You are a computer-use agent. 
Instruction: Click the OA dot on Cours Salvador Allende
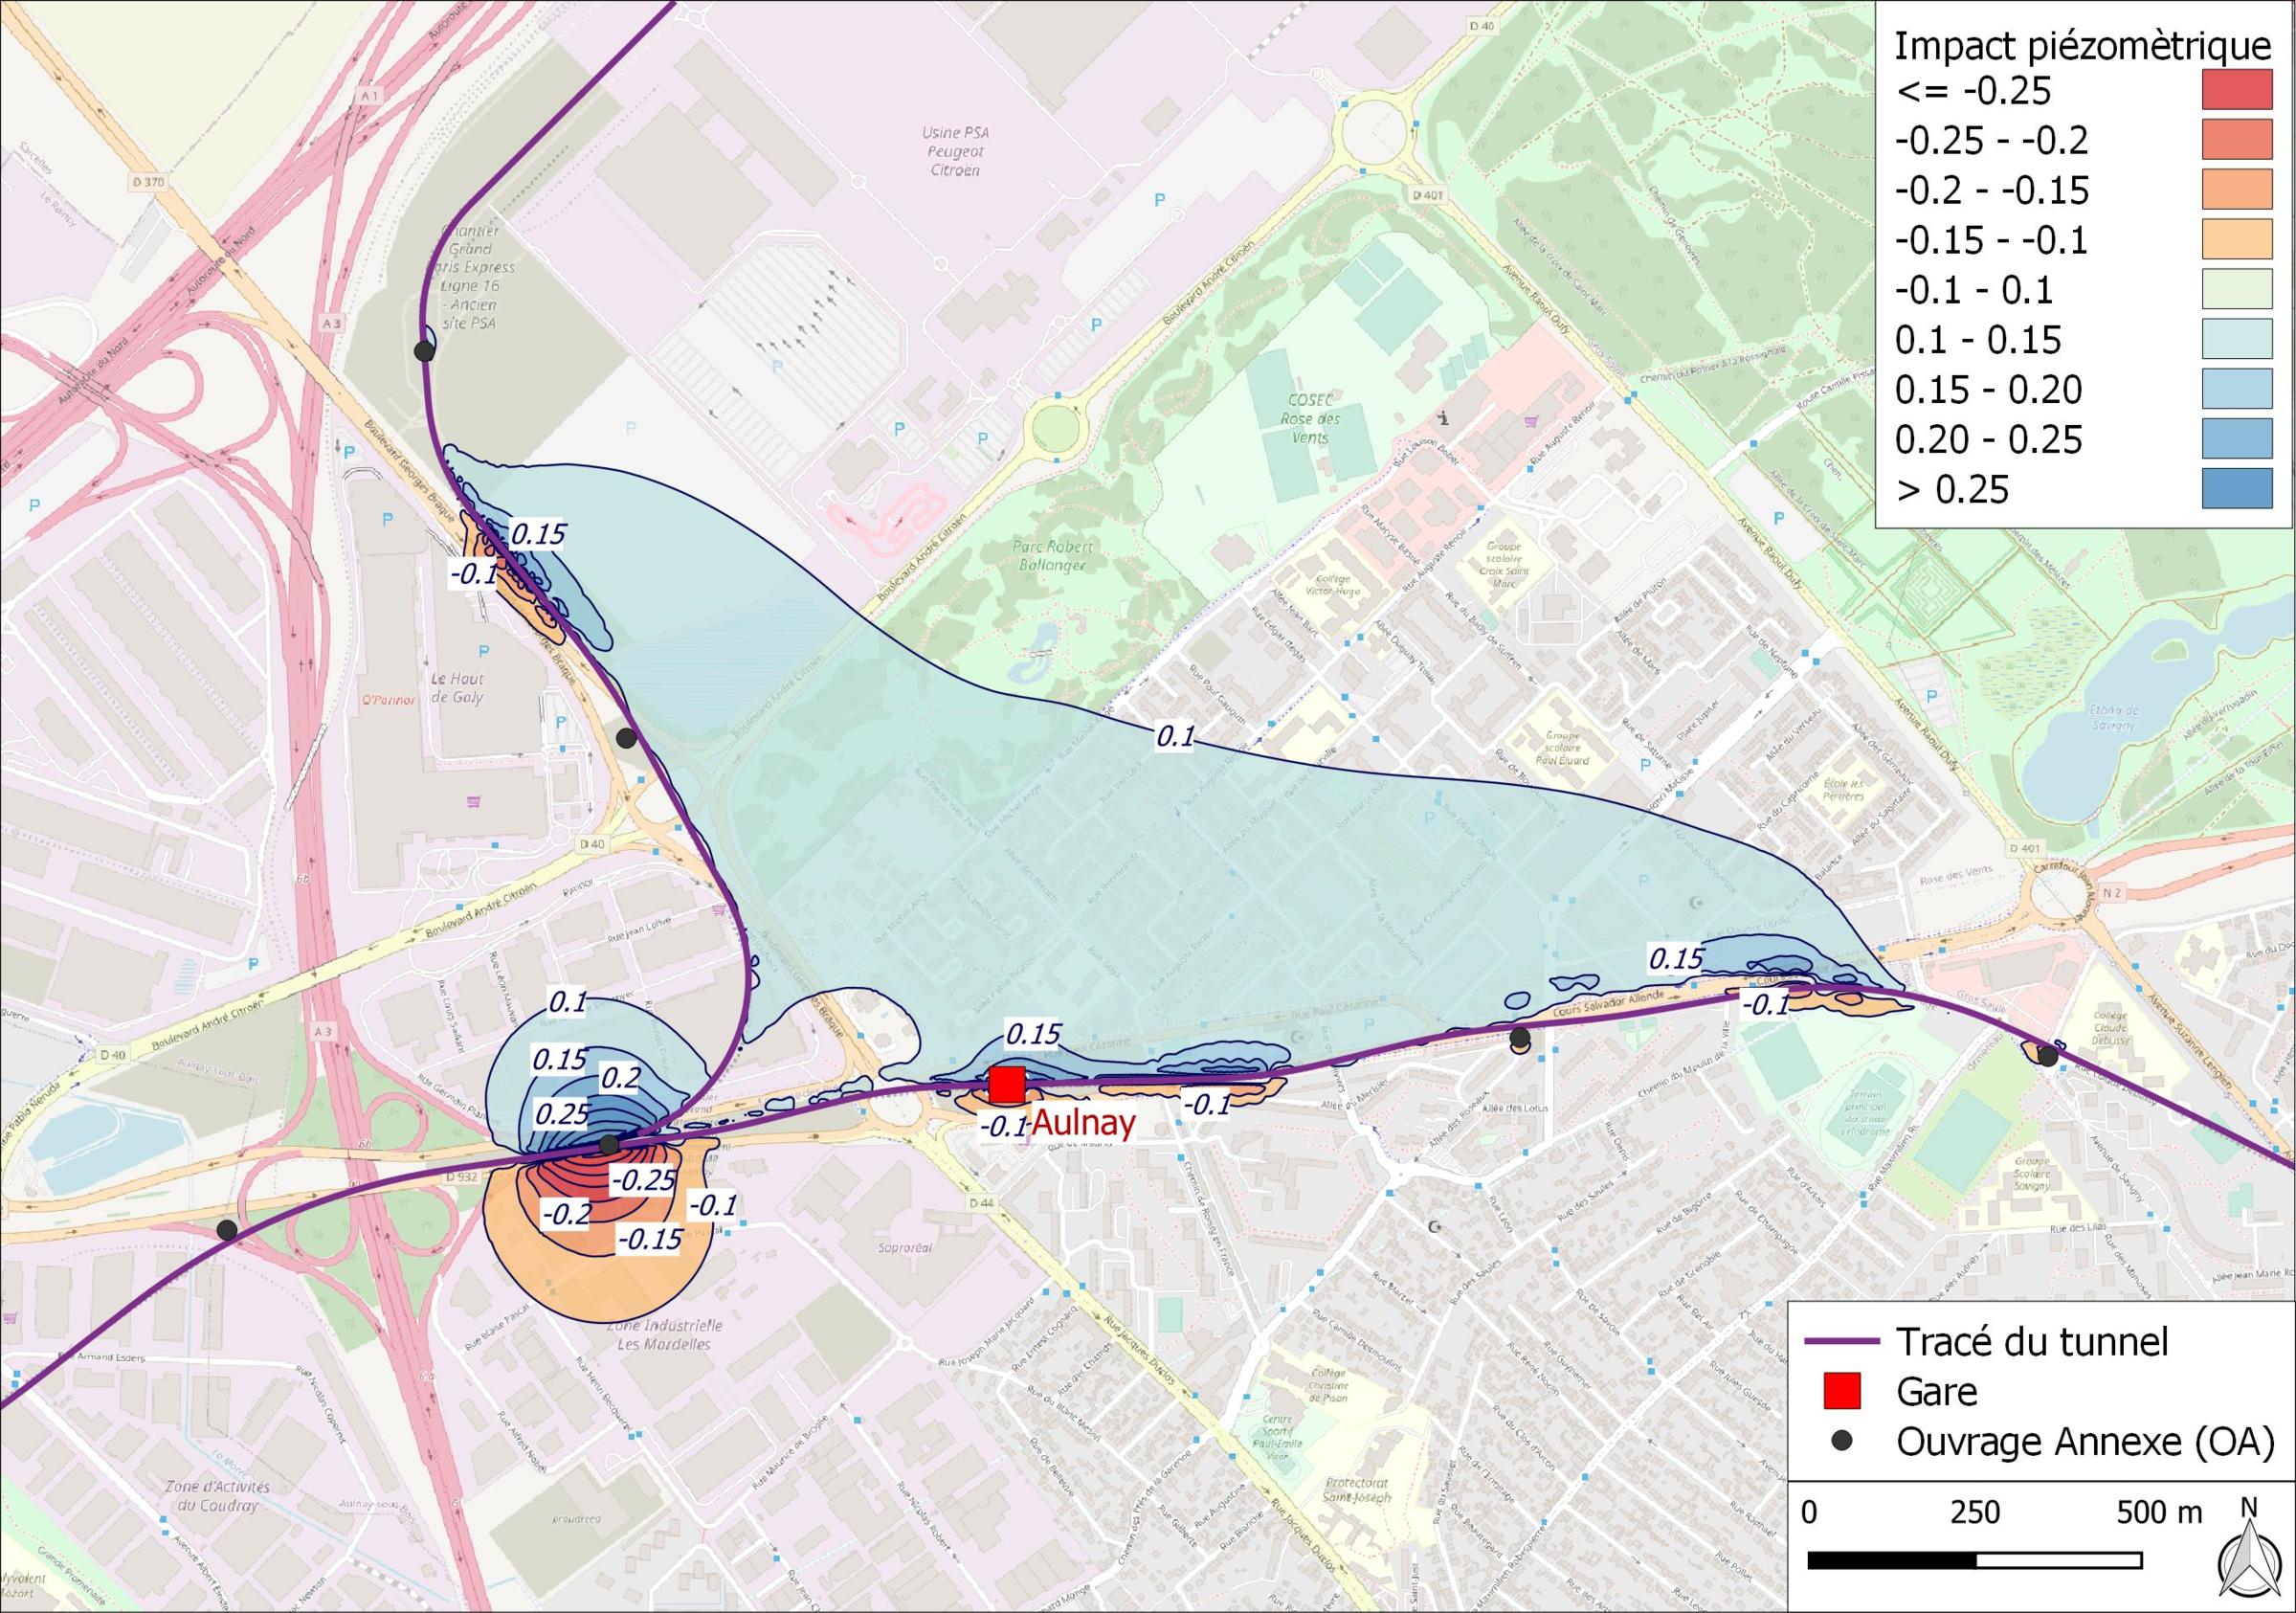point(1519,1037)
